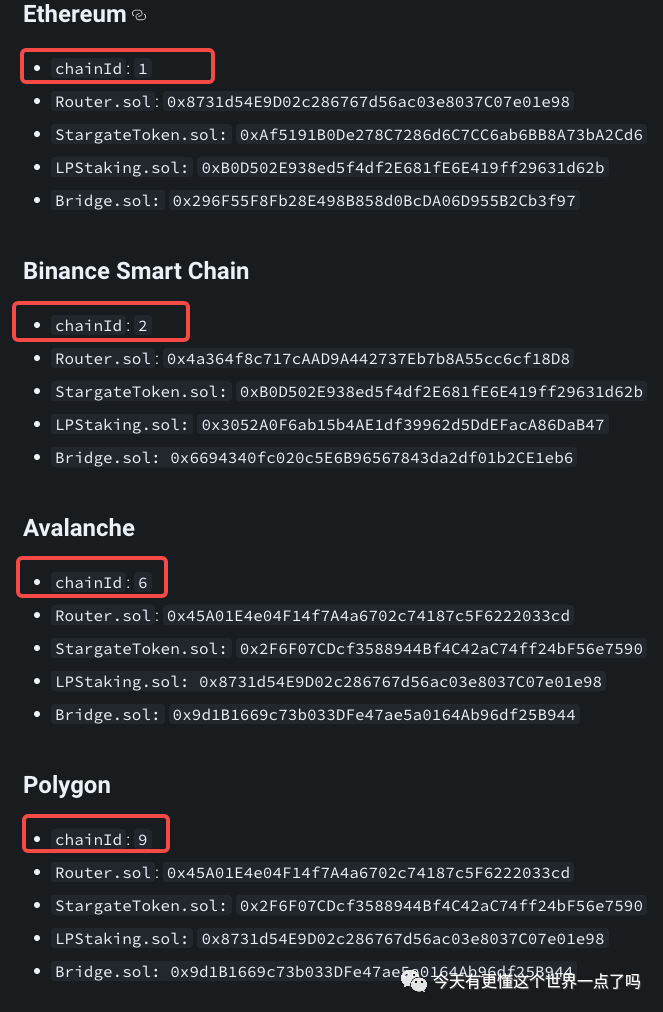Click the Ethereum chainId value 1
Screen dimensions: 663x1012
point(143,68)
